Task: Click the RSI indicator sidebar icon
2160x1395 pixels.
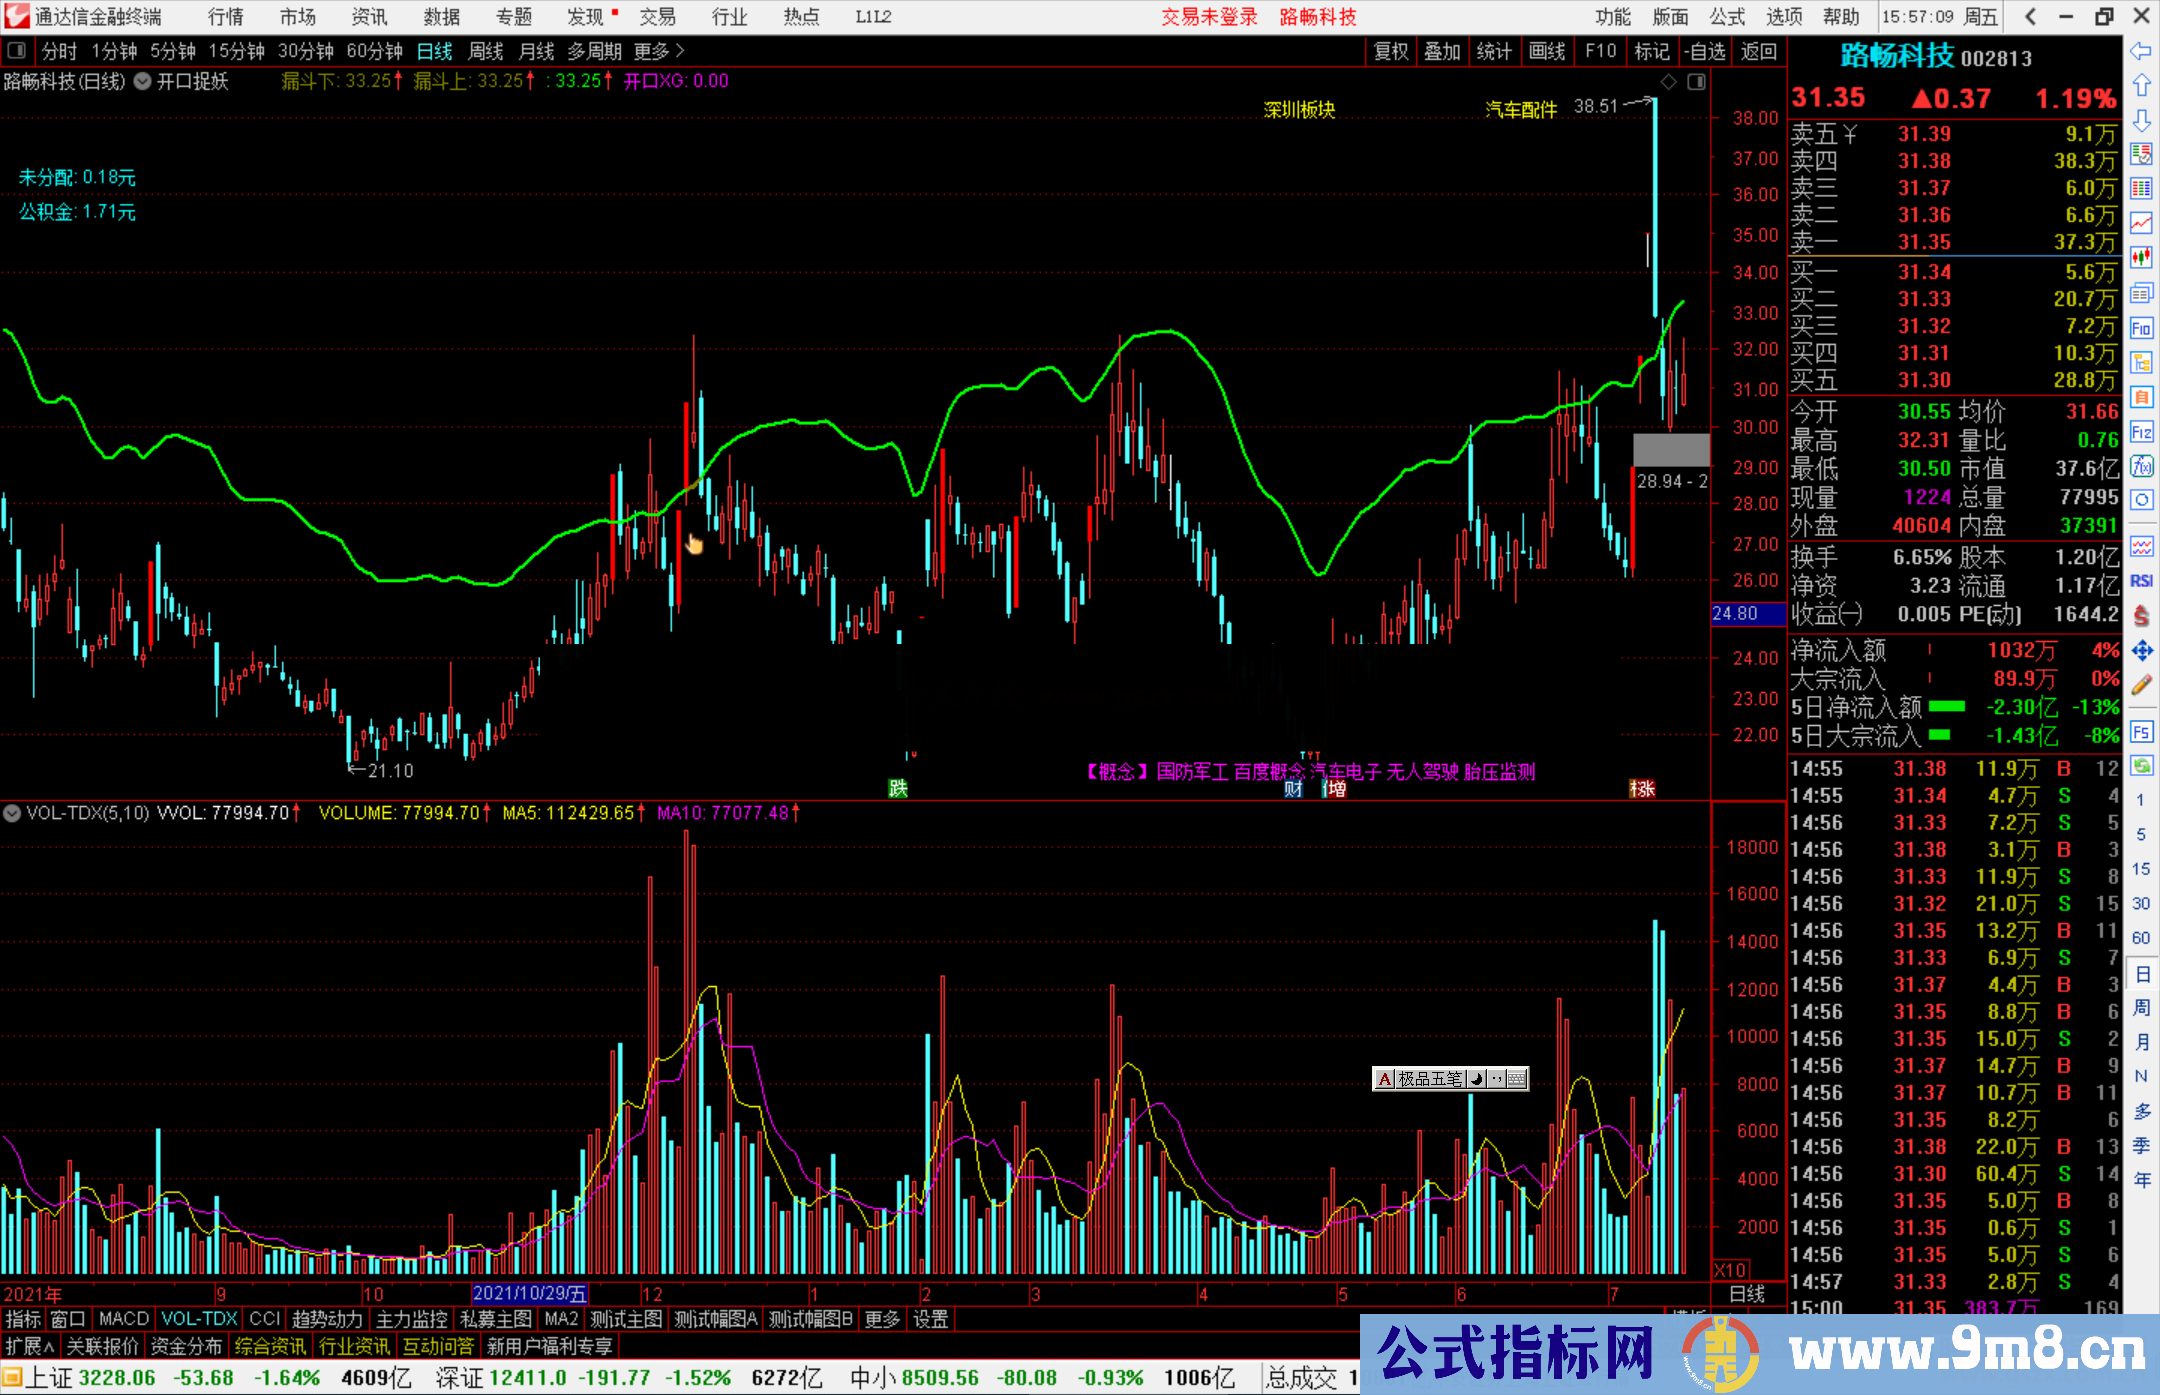Action: (x=2141, y=581)
